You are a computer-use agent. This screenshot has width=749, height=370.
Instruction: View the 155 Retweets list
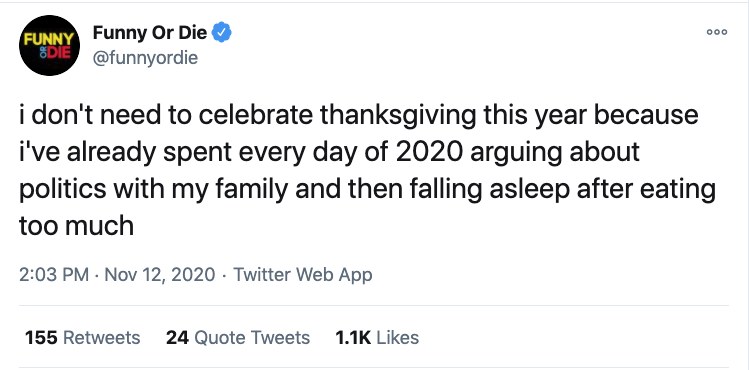coord(83,338)
